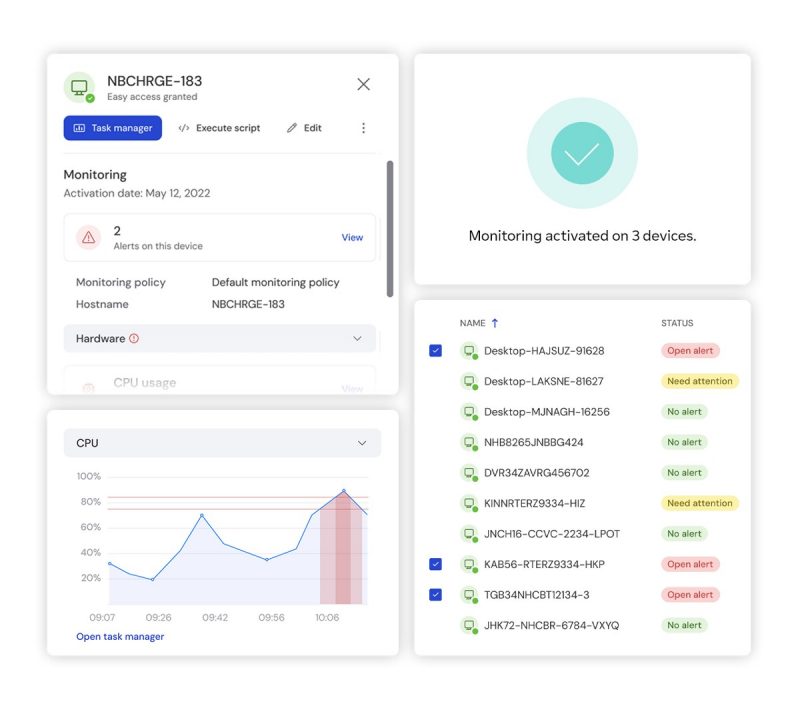Click the Hardware warning info icon

point(134,338)
